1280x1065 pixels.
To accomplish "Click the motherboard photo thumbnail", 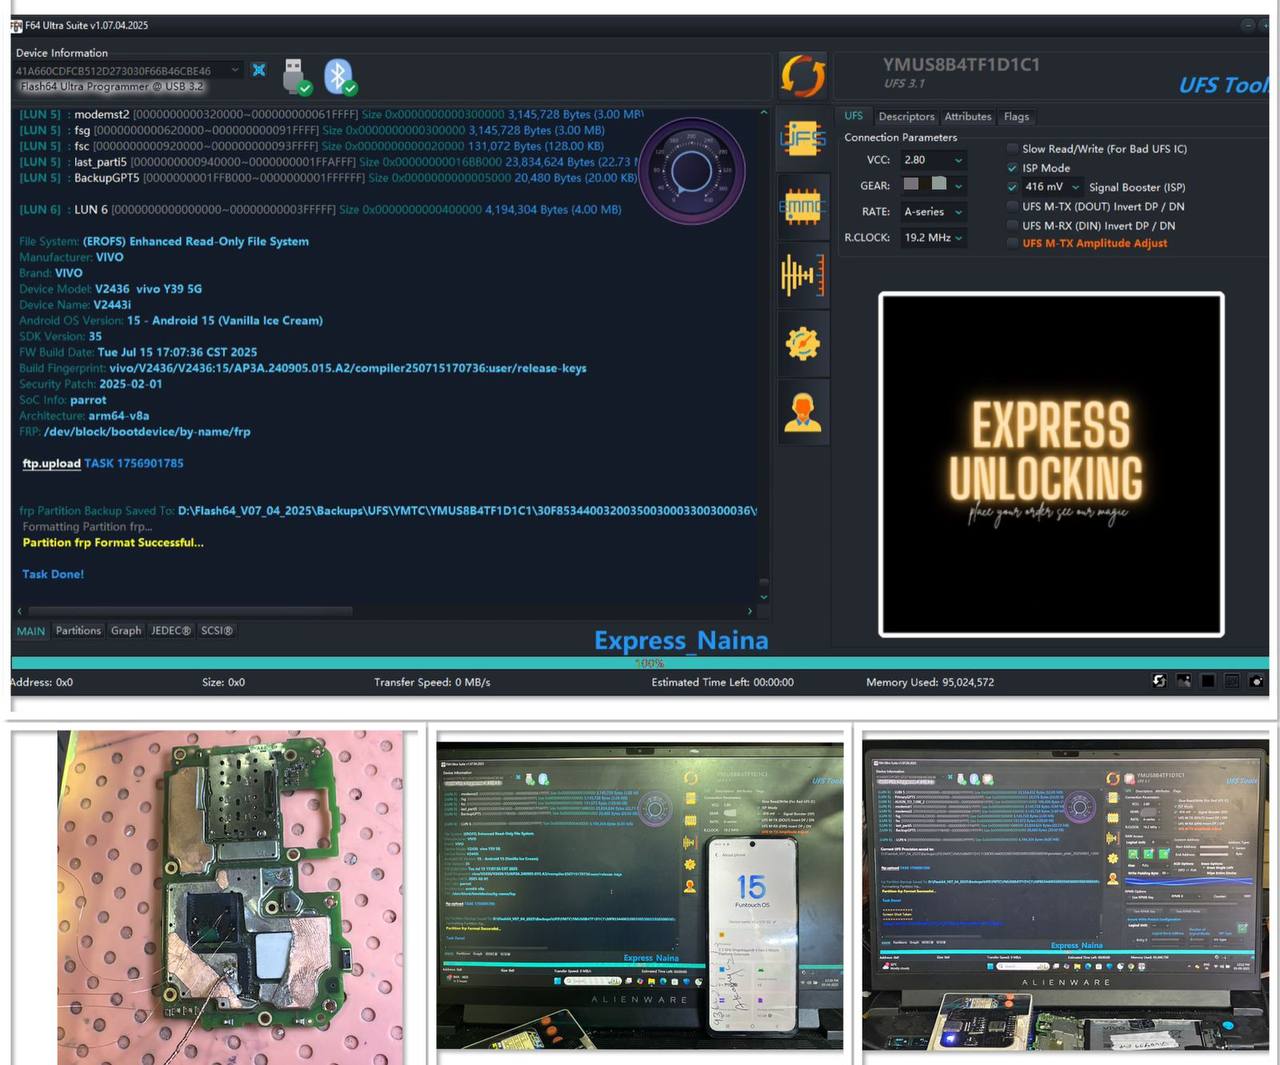I will (231, 897).
